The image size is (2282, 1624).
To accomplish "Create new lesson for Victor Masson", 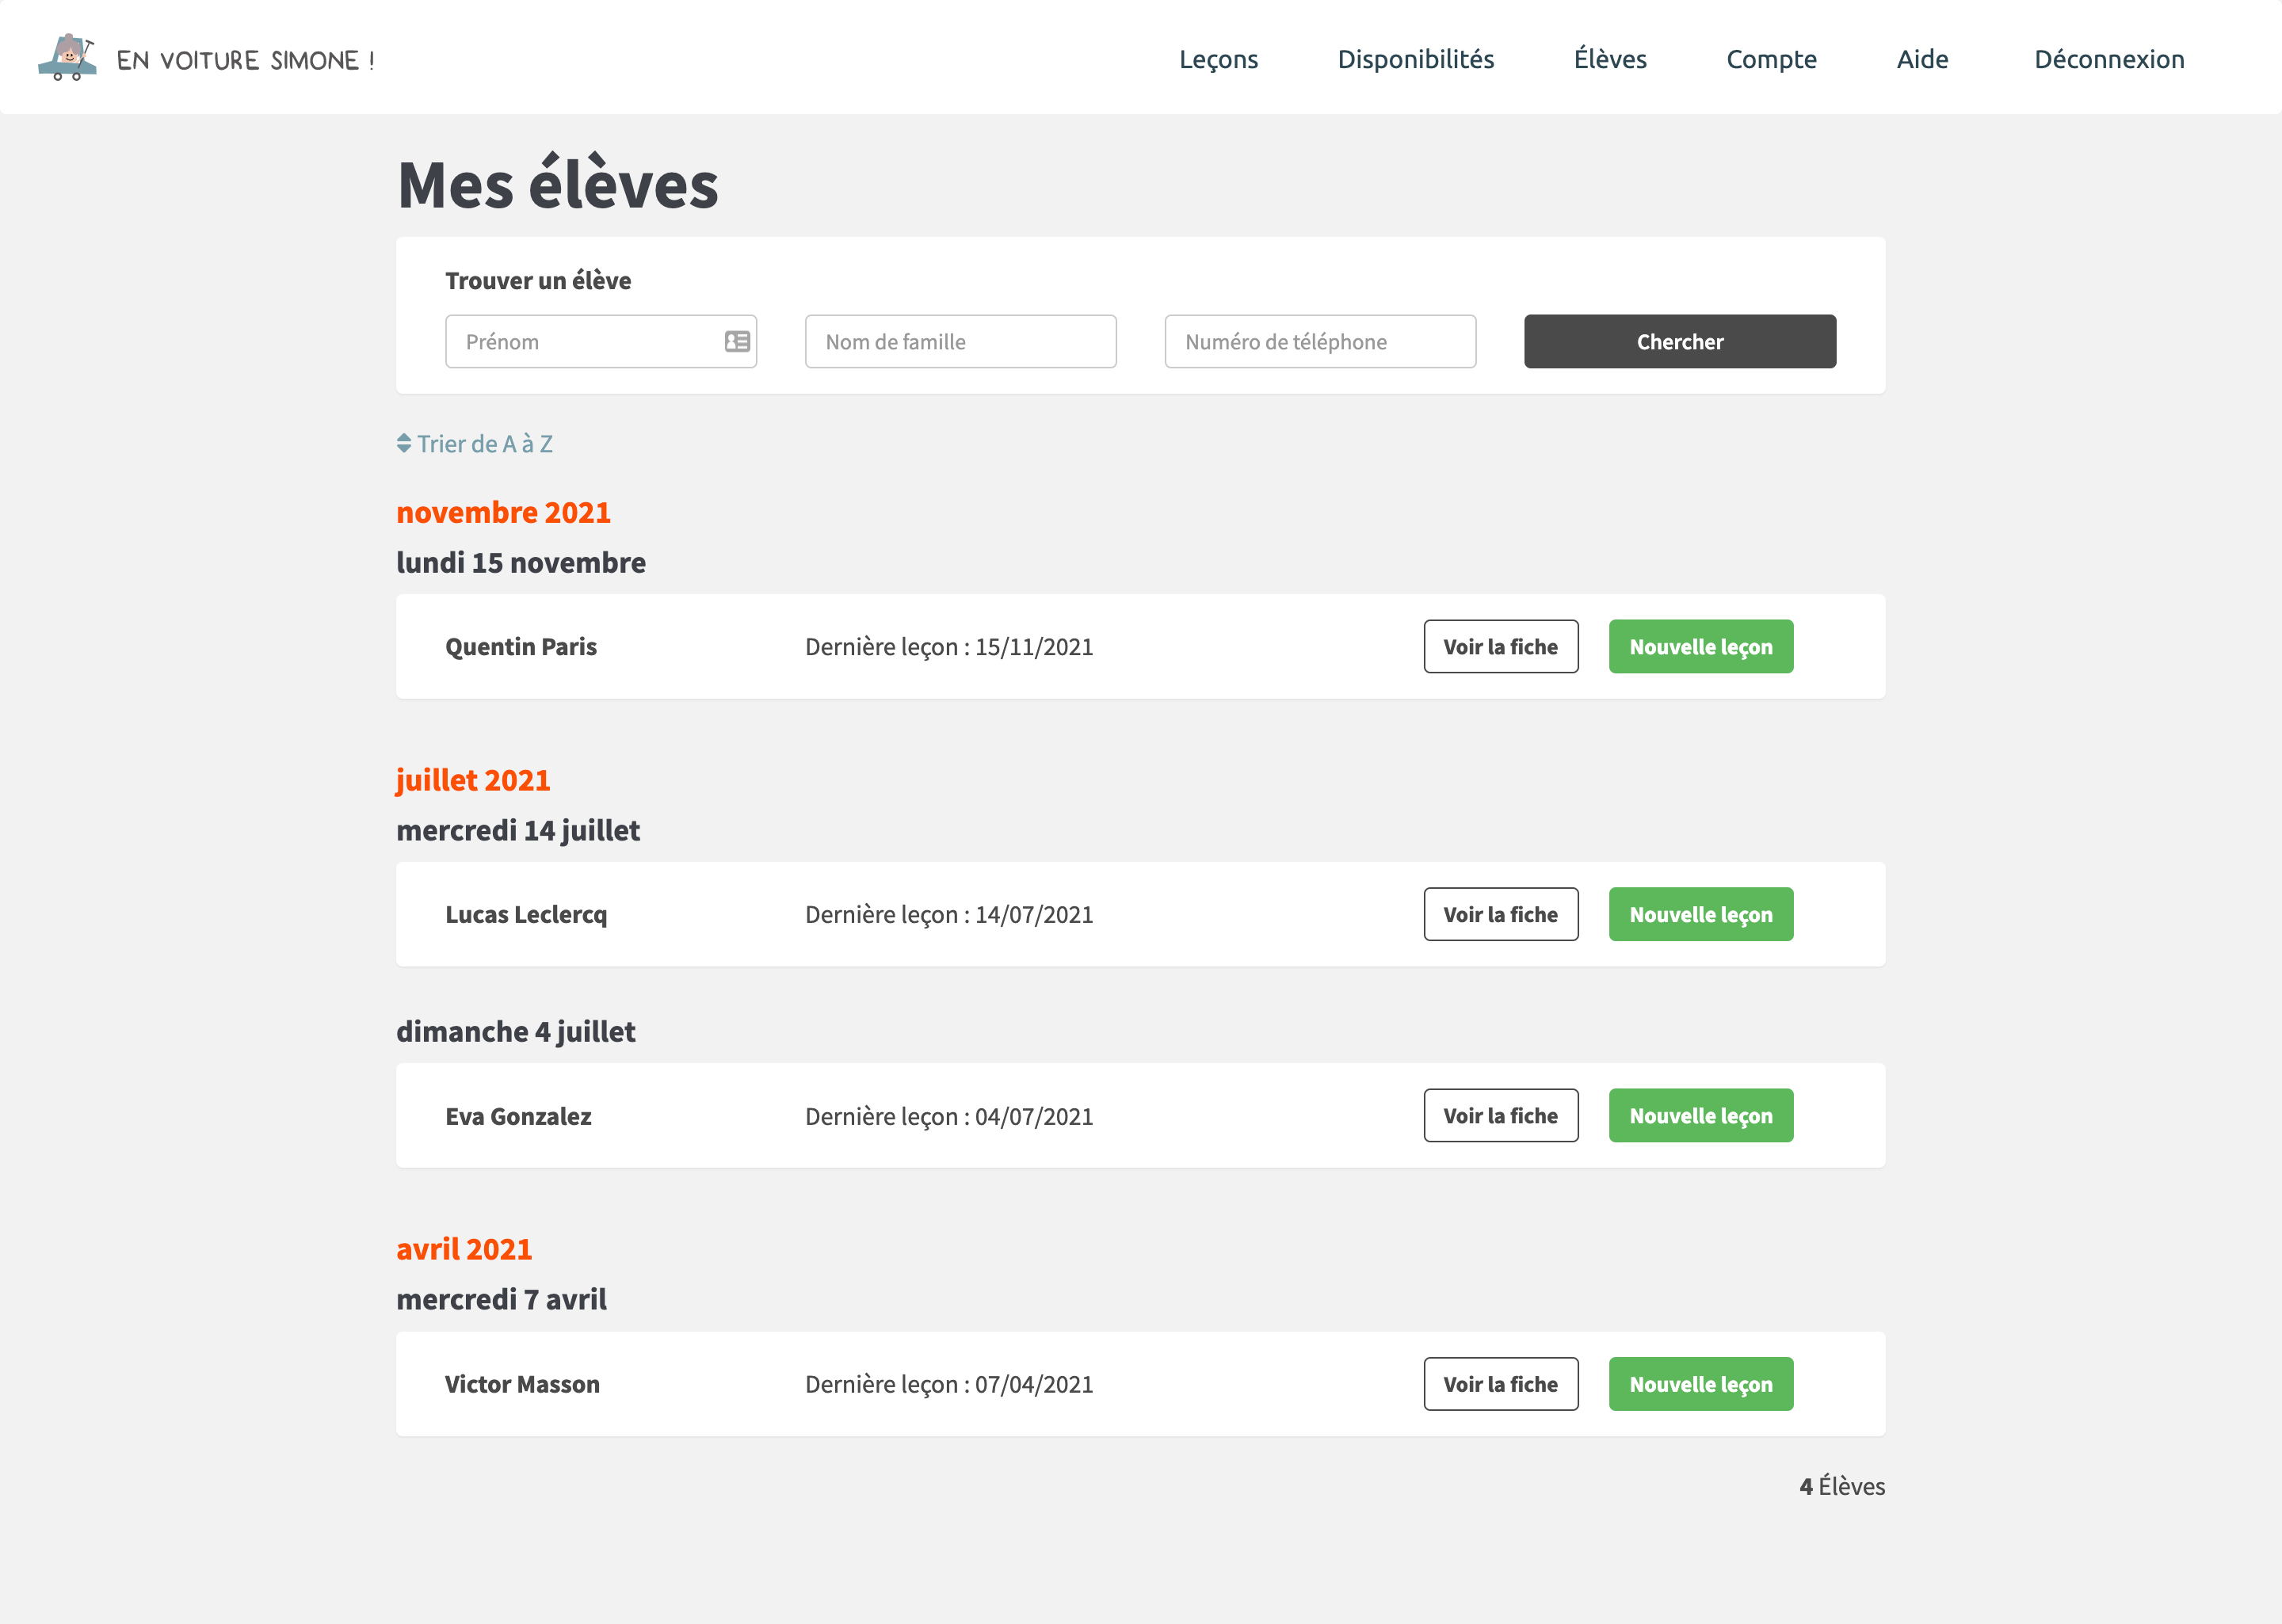I will (1701, 1384).
